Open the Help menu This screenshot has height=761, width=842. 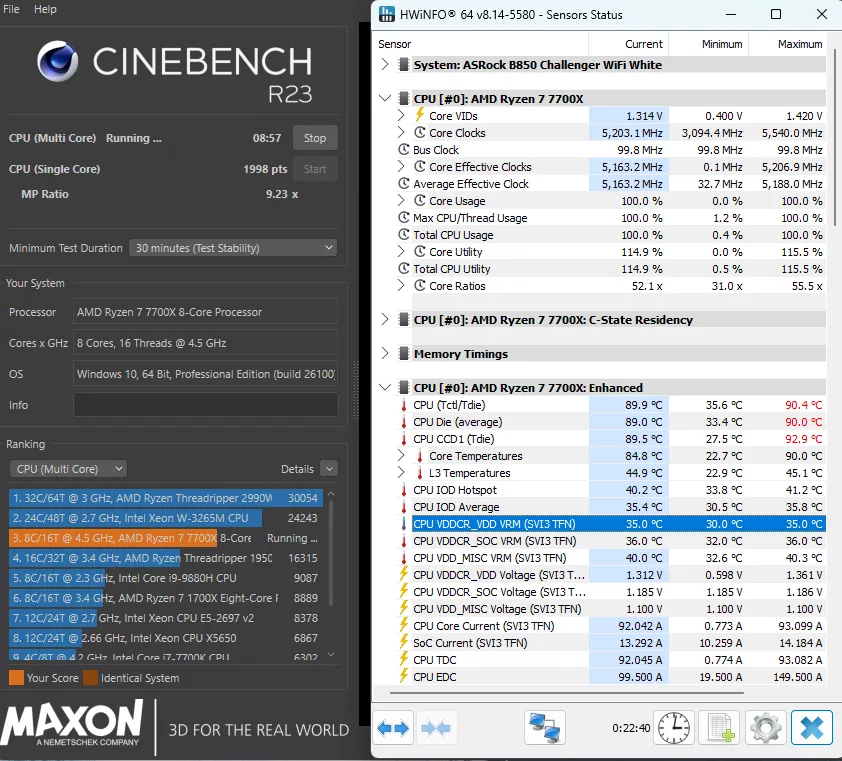(45, 9)
